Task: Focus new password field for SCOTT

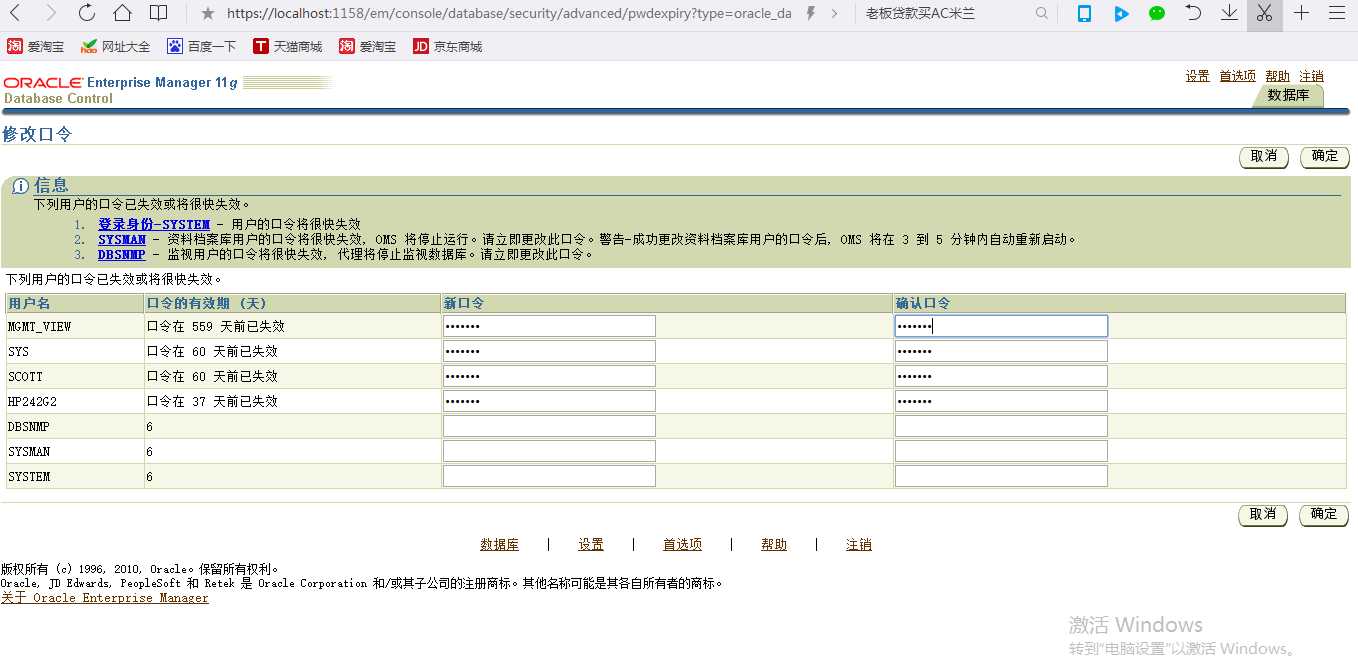Action: tap(549, 376)
